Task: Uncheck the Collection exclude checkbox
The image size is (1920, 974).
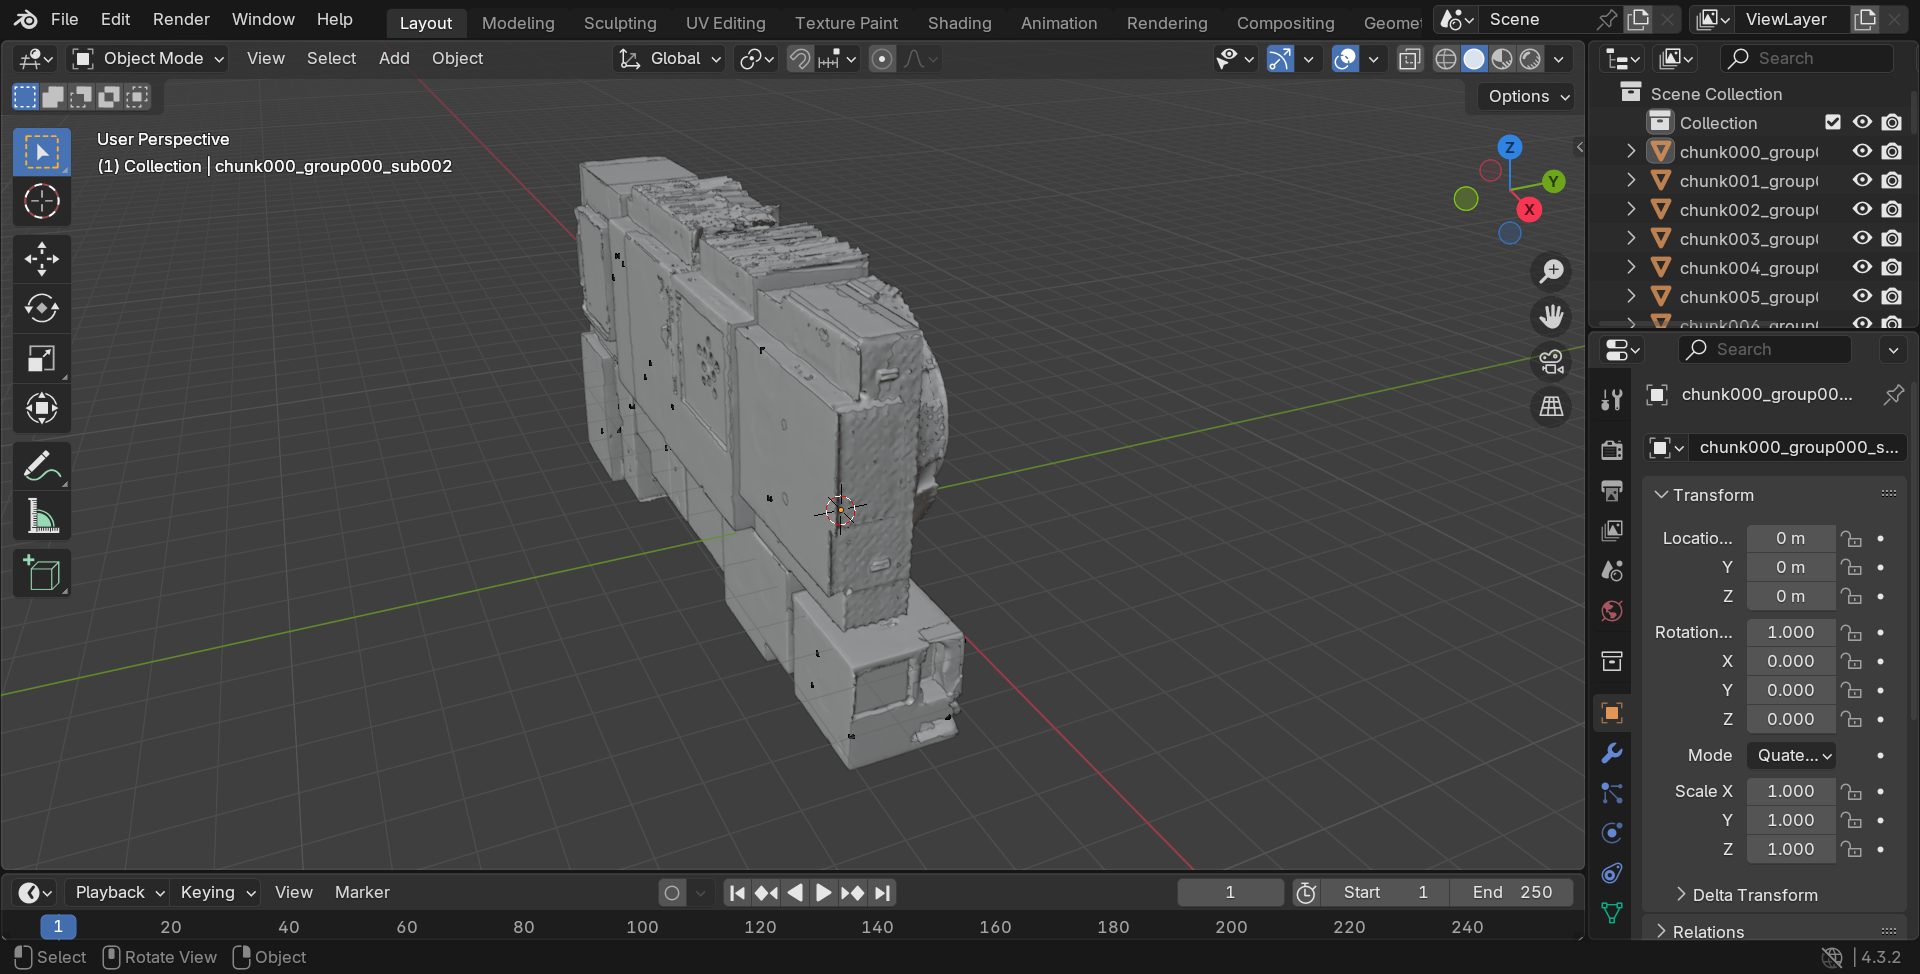Action: [x=1832, y=122]
